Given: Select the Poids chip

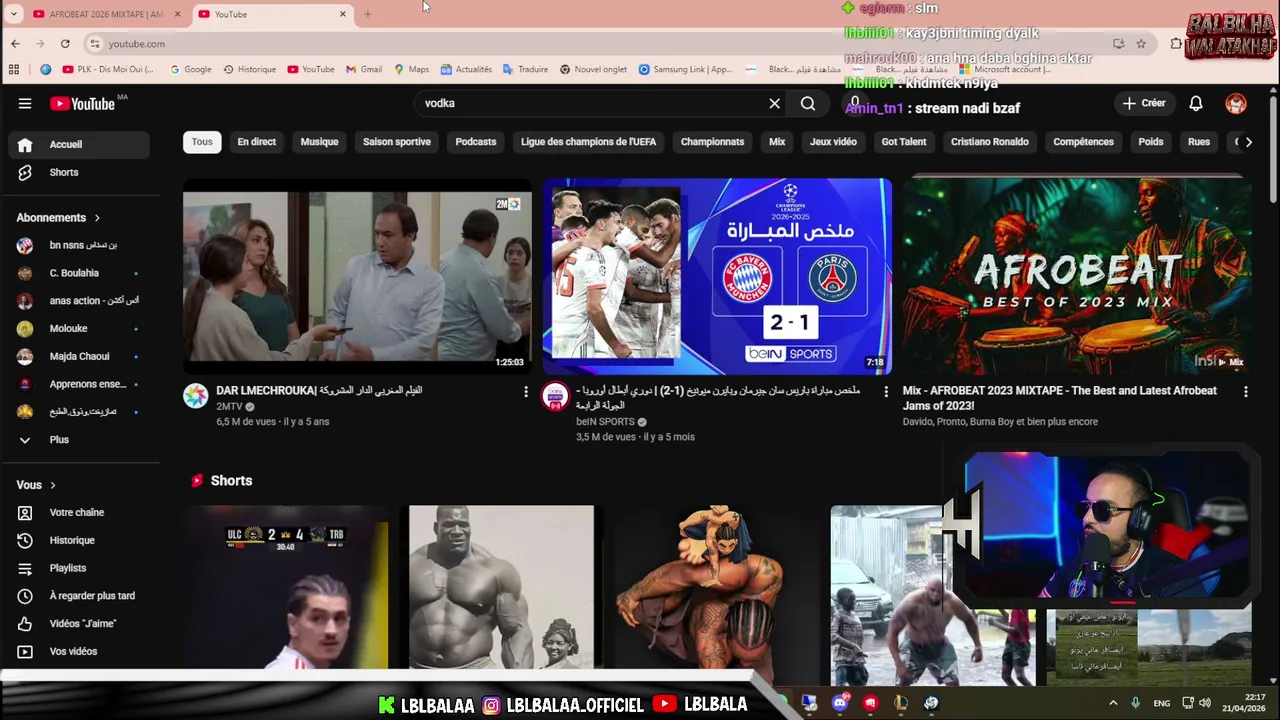Looking at the screenshot, I should (1151, 142).
